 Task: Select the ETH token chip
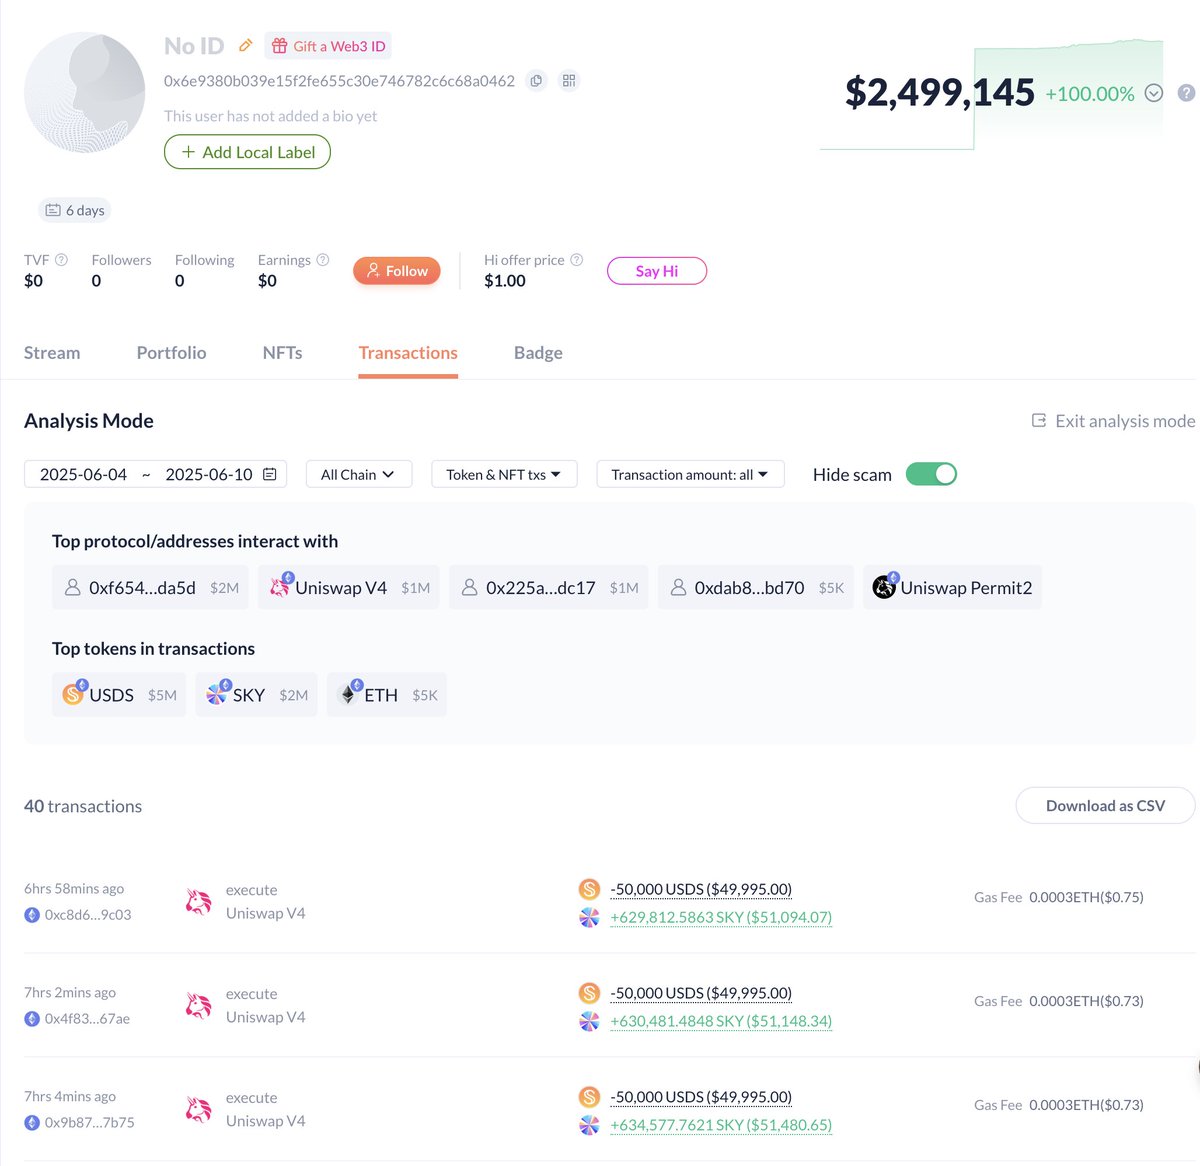click(x=387, y=695)
